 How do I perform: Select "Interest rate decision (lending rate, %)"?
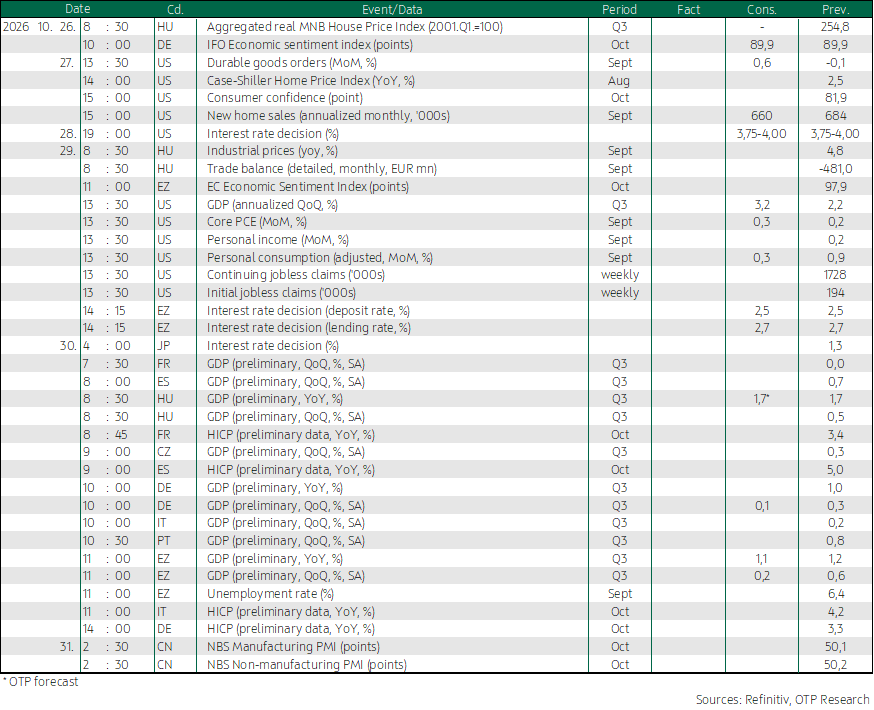pos(309,327)
